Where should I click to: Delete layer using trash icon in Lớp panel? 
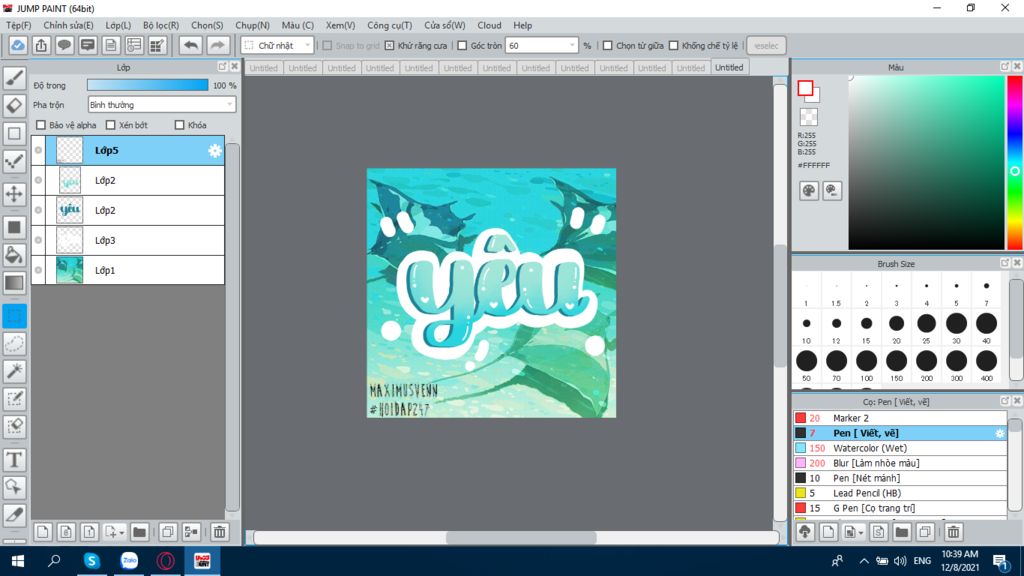(x=219, y=532)
